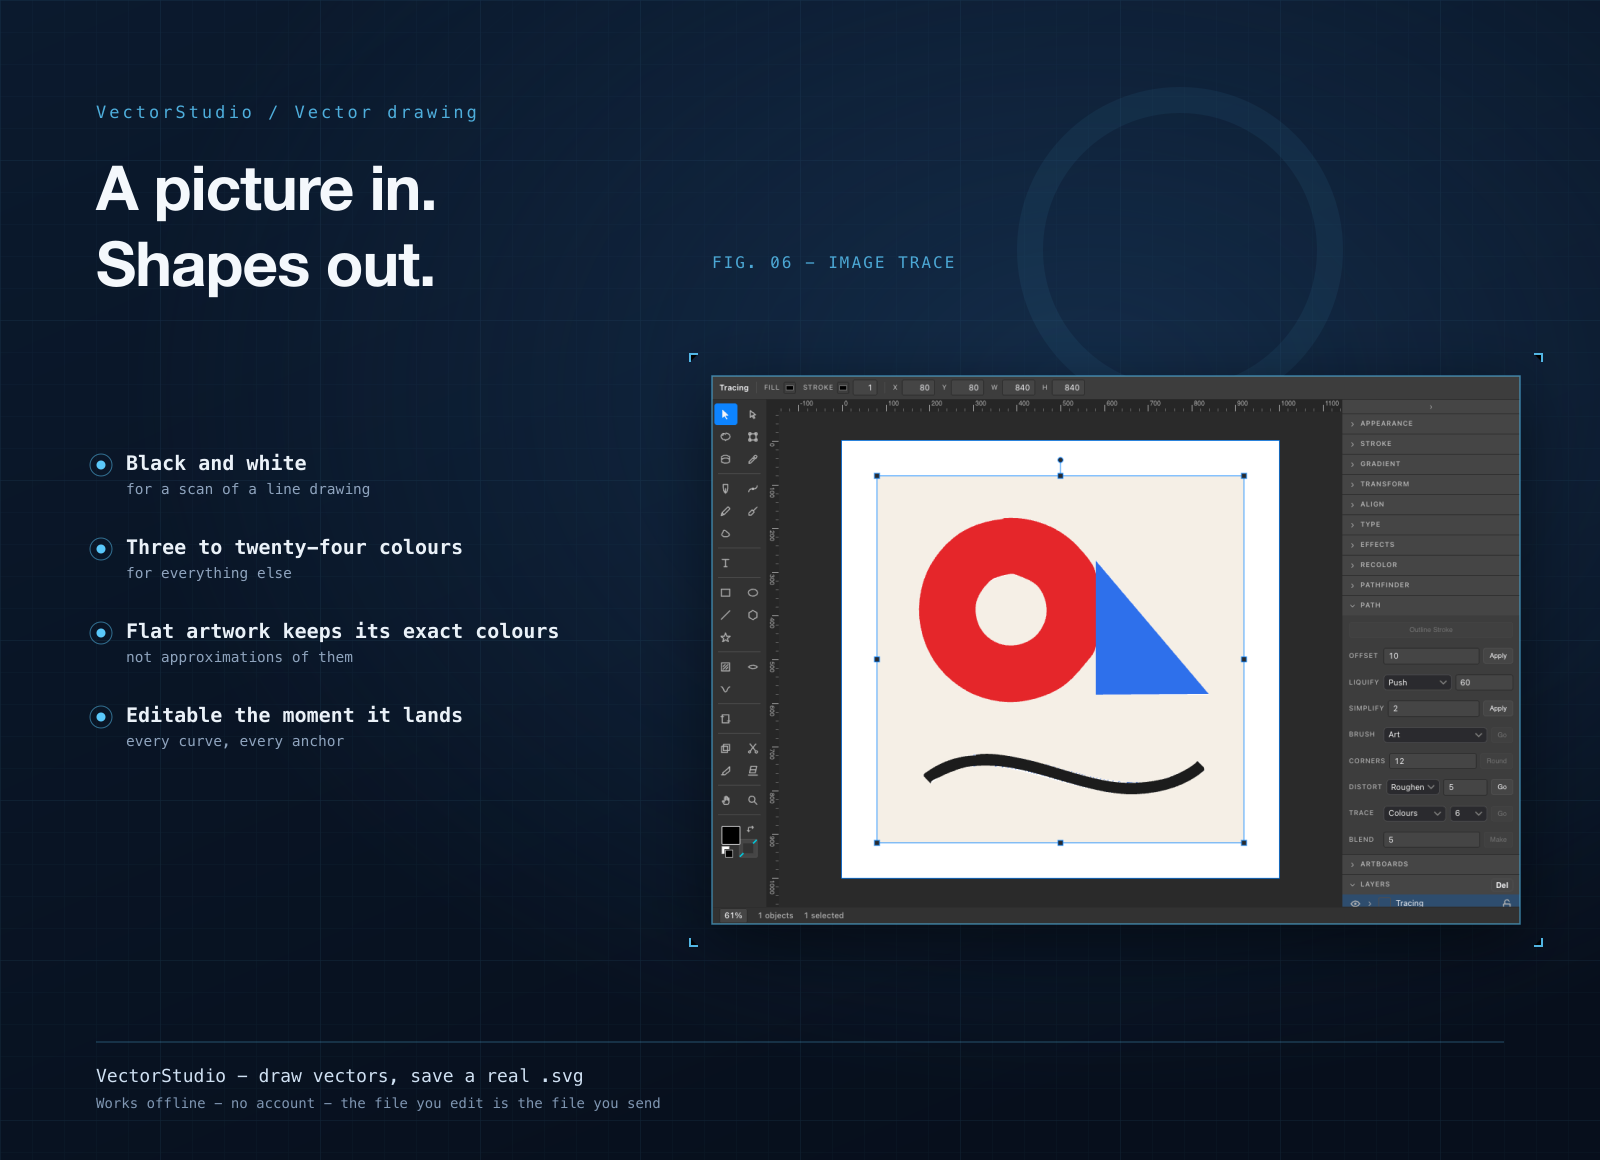The image size is (1600, 1160).
Task: Toggle visibility eye of Tracing layer
Action: pyautogui.click(x=1355, y=903)
